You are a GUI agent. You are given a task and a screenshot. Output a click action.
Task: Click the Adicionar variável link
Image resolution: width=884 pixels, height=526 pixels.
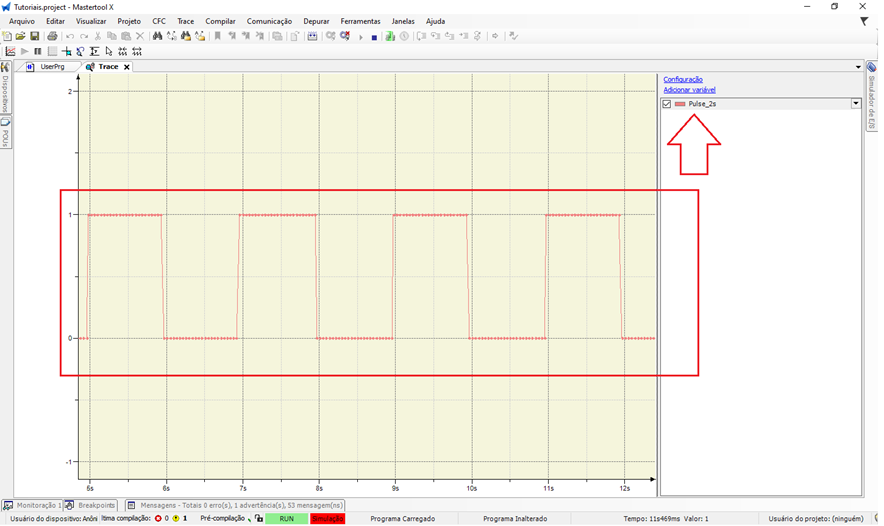[x=689, y=90]
